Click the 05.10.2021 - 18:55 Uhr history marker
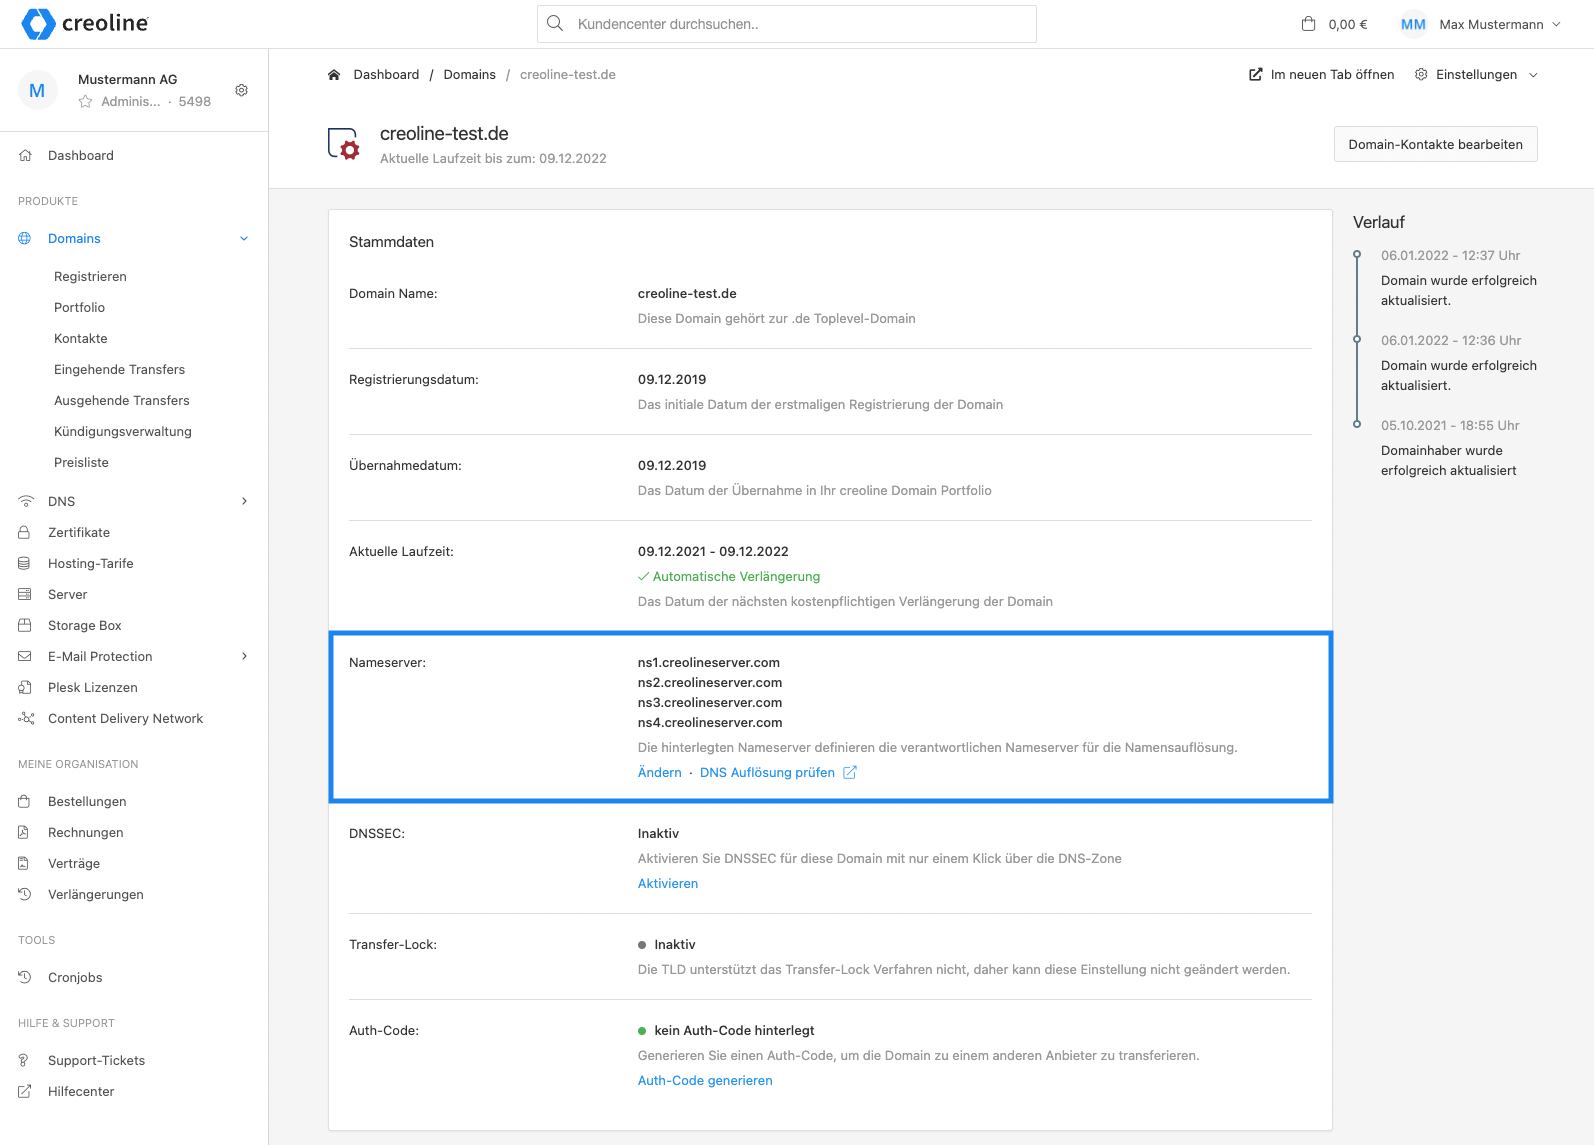1594x1145 pixels. (x=1357, y=424)
